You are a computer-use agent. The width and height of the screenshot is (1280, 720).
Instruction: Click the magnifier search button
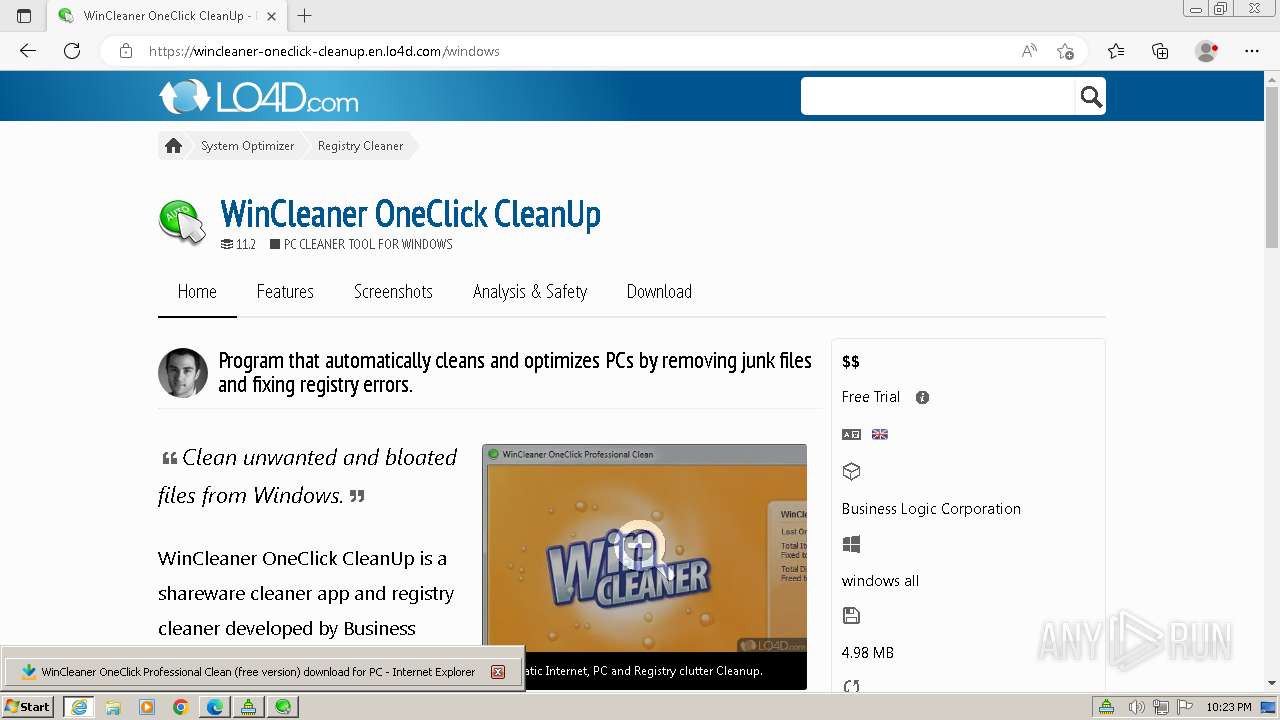pyautogui.click(x=1091, y=96)
